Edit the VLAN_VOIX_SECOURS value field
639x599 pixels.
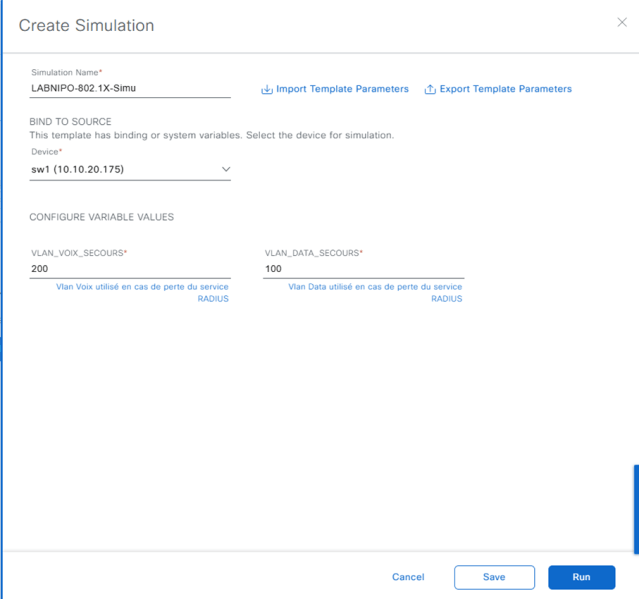click(130, 269)
